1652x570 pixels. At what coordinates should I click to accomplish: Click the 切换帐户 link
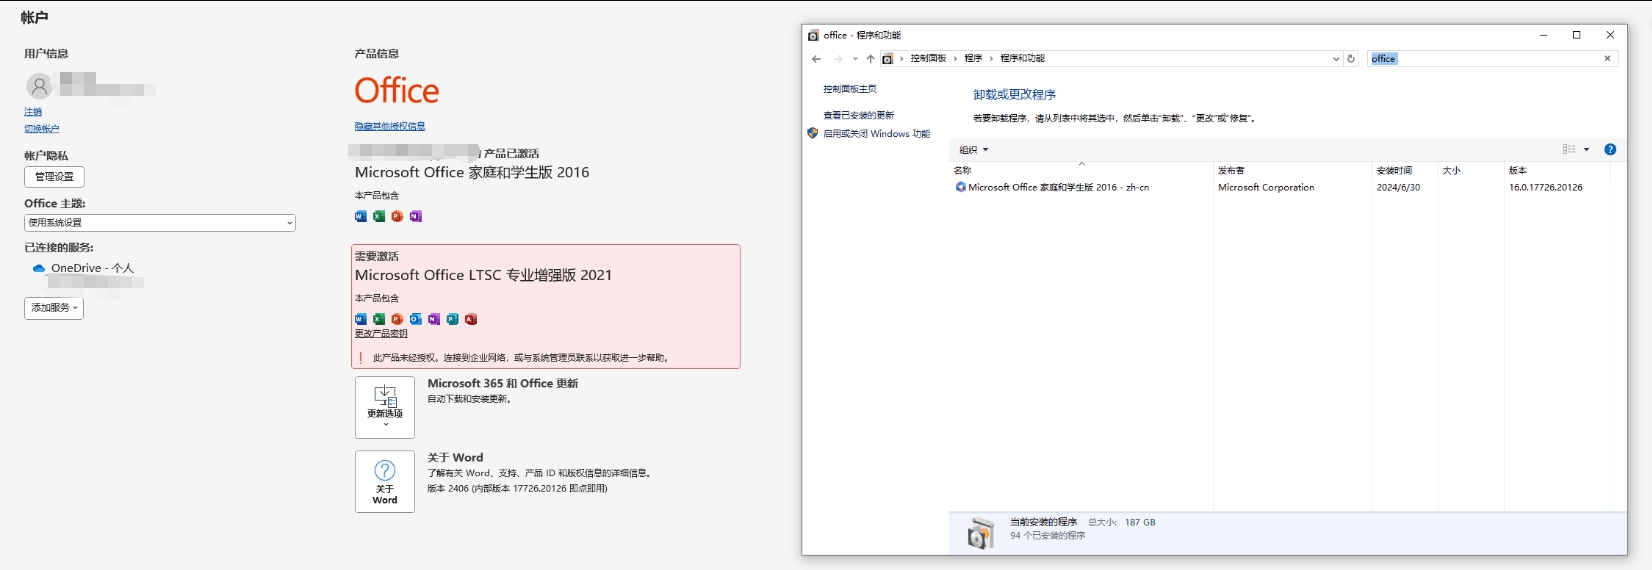[x=42, y=129]
